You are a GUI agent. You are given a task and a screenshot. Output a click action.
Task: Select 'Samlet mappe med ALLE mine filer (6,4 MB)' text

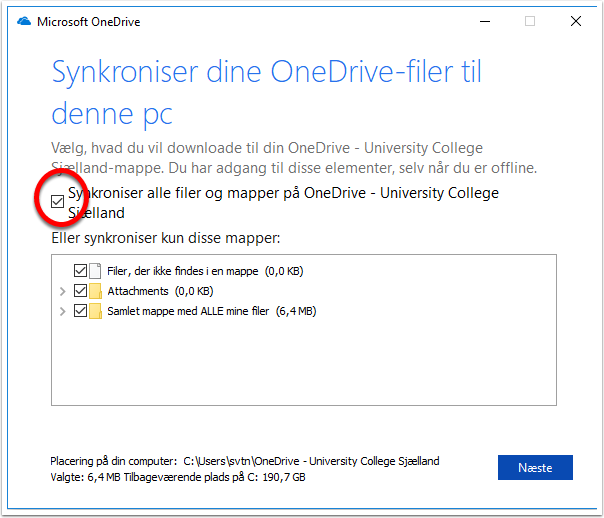211,311
